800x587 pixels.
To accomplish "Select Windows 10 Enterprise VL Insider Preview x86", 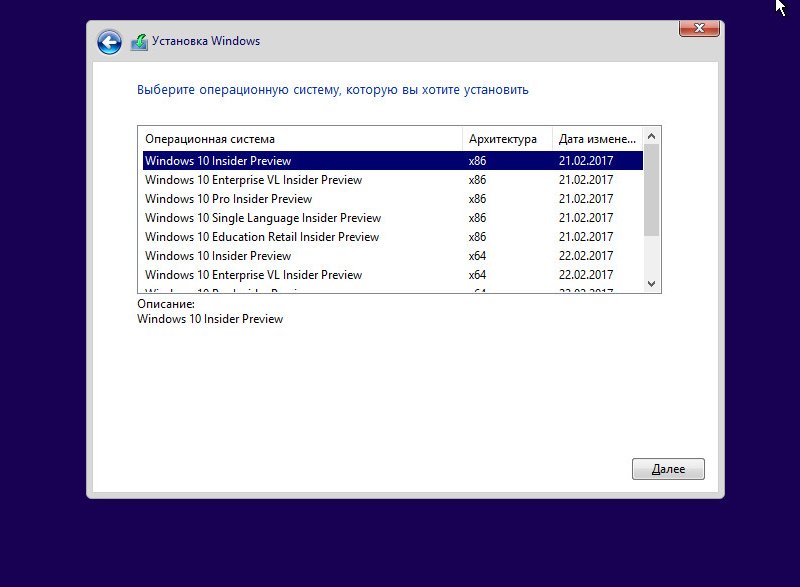I will click(x=392, y=180).
